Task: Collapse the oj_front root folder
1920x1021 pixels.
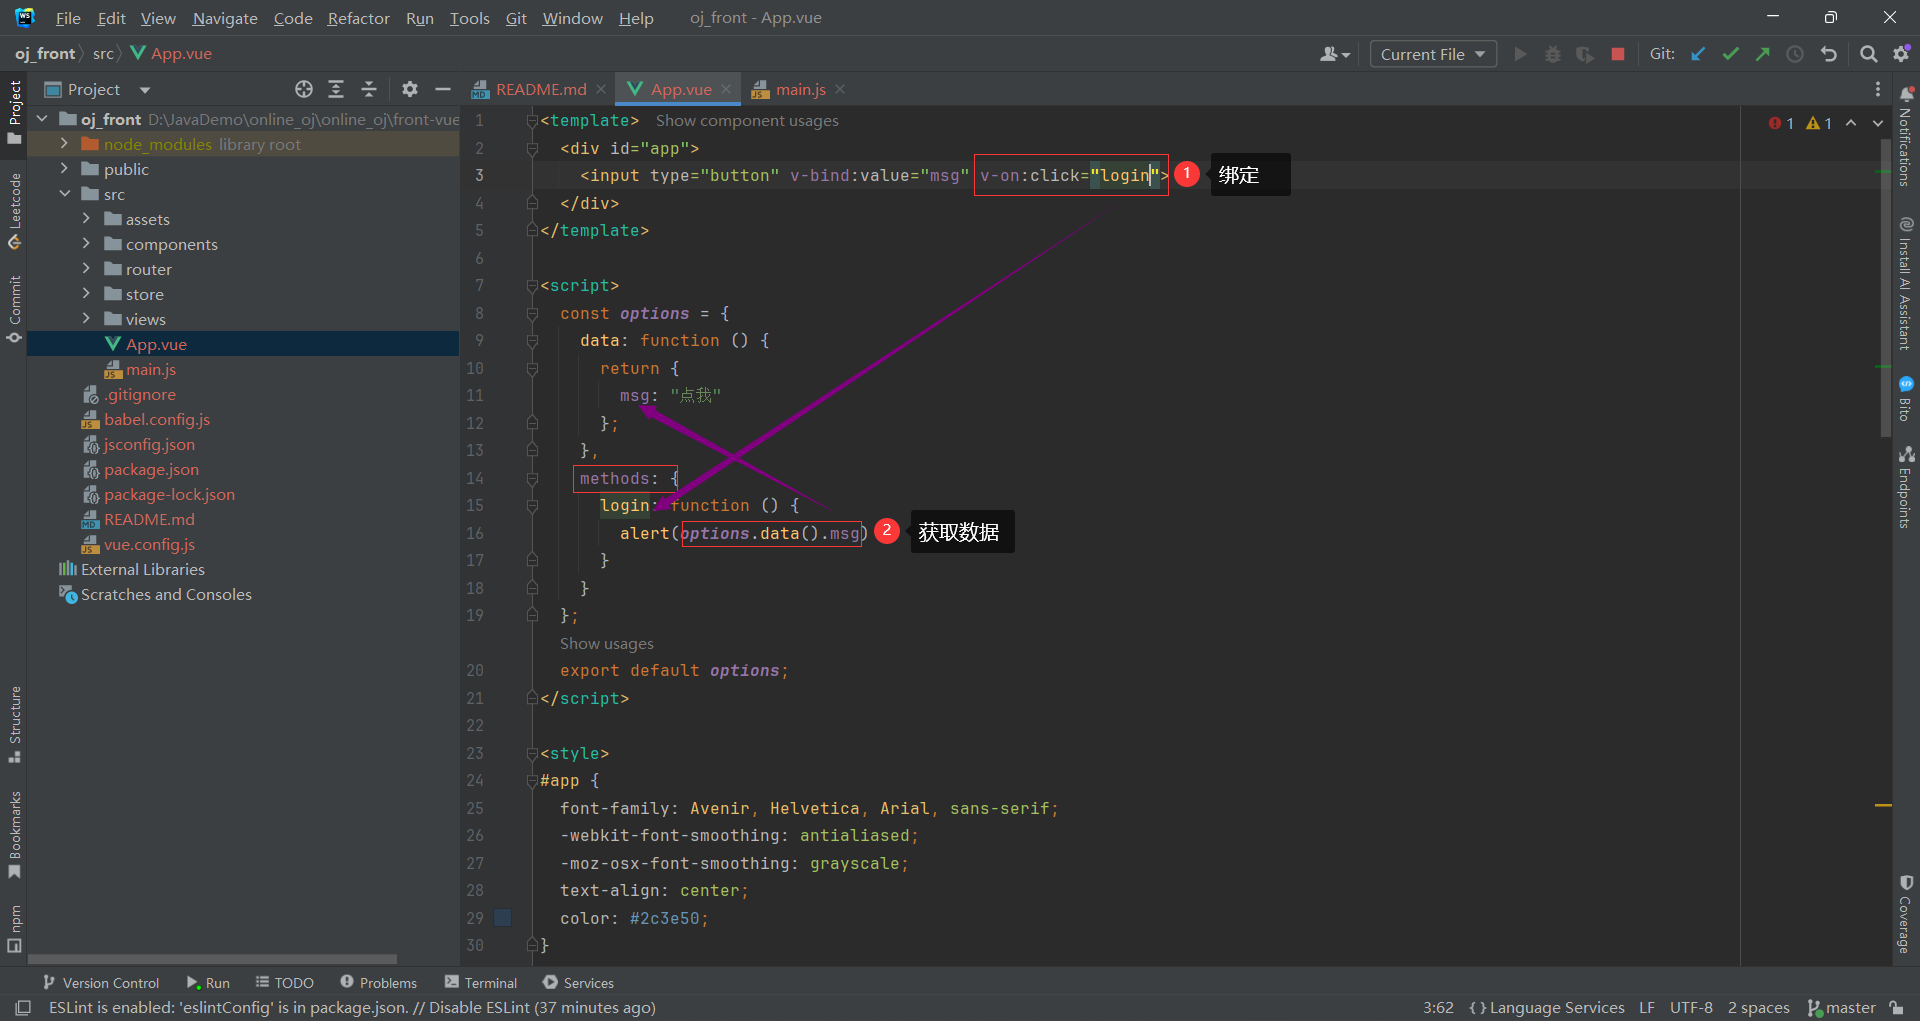Action: pyautogui.click(x=42, y=119)
